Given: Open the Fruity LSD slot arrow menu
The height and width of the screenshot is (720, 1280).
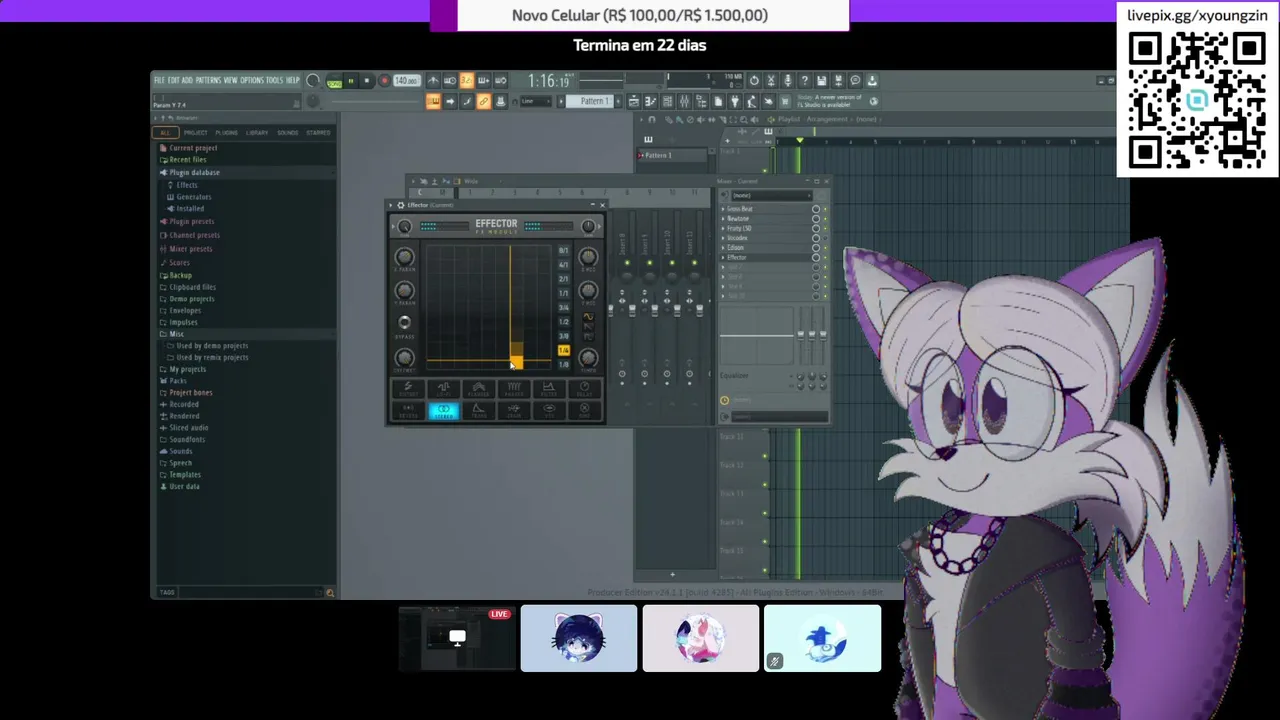Looking at the screenshot, I should [723, 228].
